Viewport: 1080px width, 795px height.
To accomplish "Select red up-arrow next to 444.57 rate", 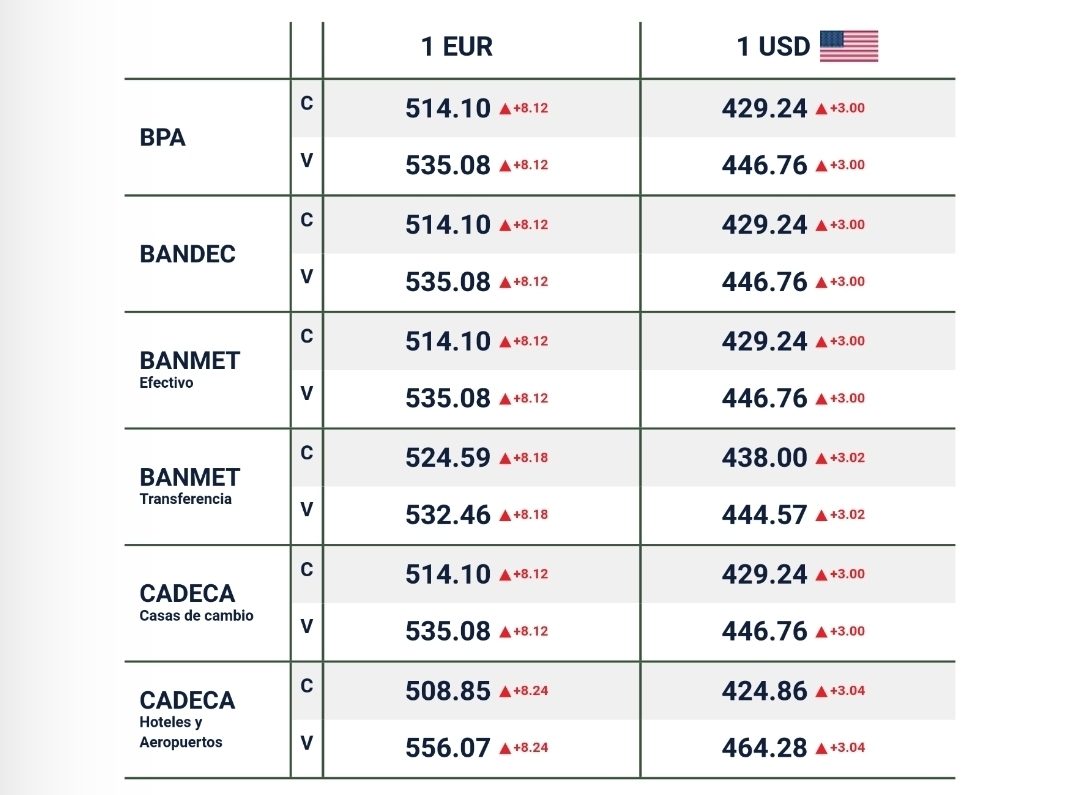I will click(x=821, y=515).
